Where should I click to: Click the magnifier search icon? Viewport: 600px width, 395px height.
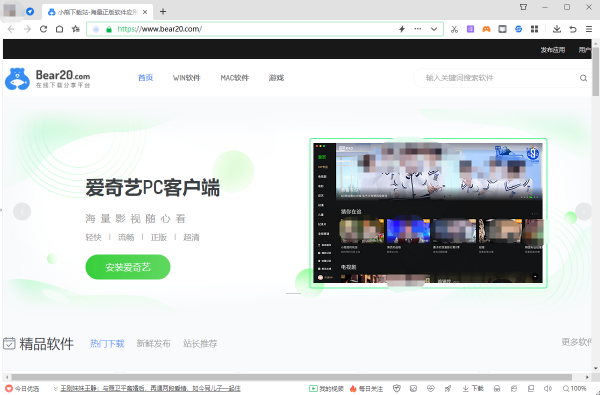coord(583,78)
